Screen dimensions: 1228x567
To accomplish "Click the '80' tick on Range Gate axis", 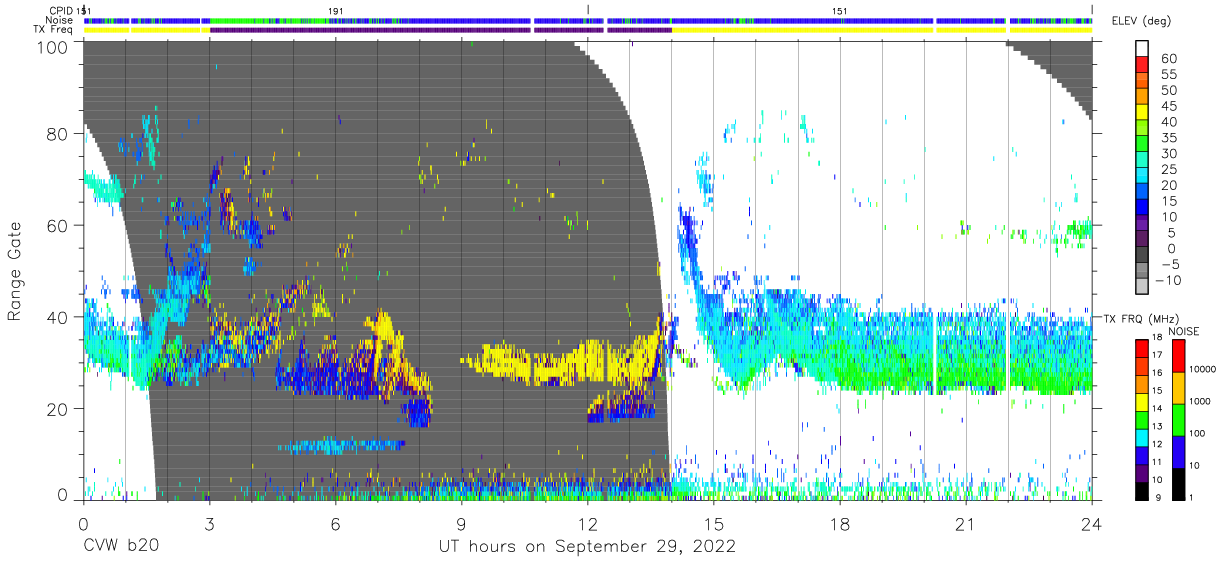I will [59, 134].
